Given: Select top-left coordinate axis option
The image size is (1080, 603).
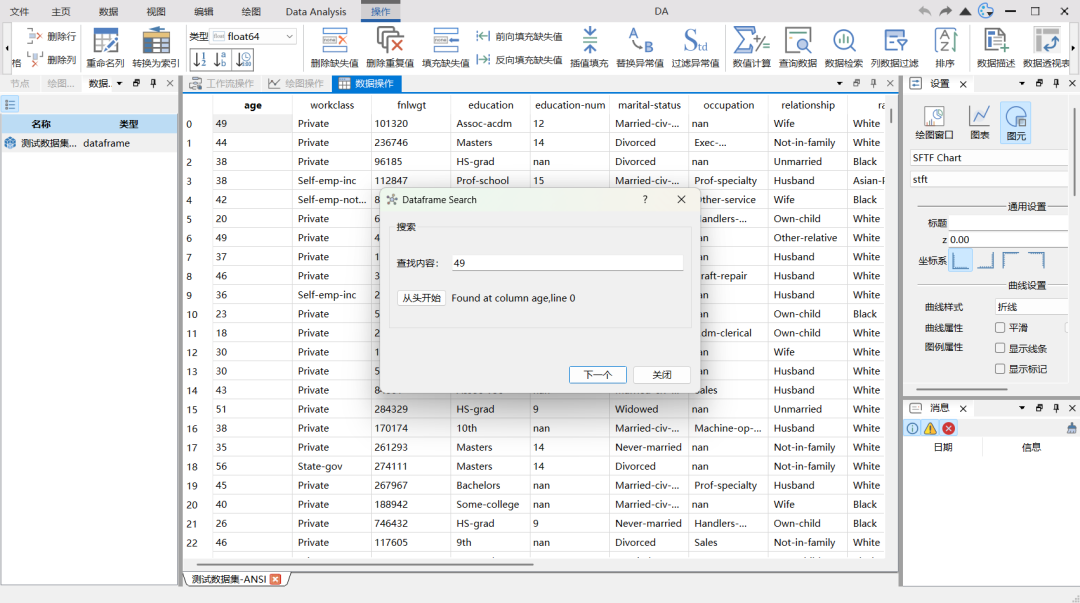Looking at the screenshot, I should [x=1011, y=260].
